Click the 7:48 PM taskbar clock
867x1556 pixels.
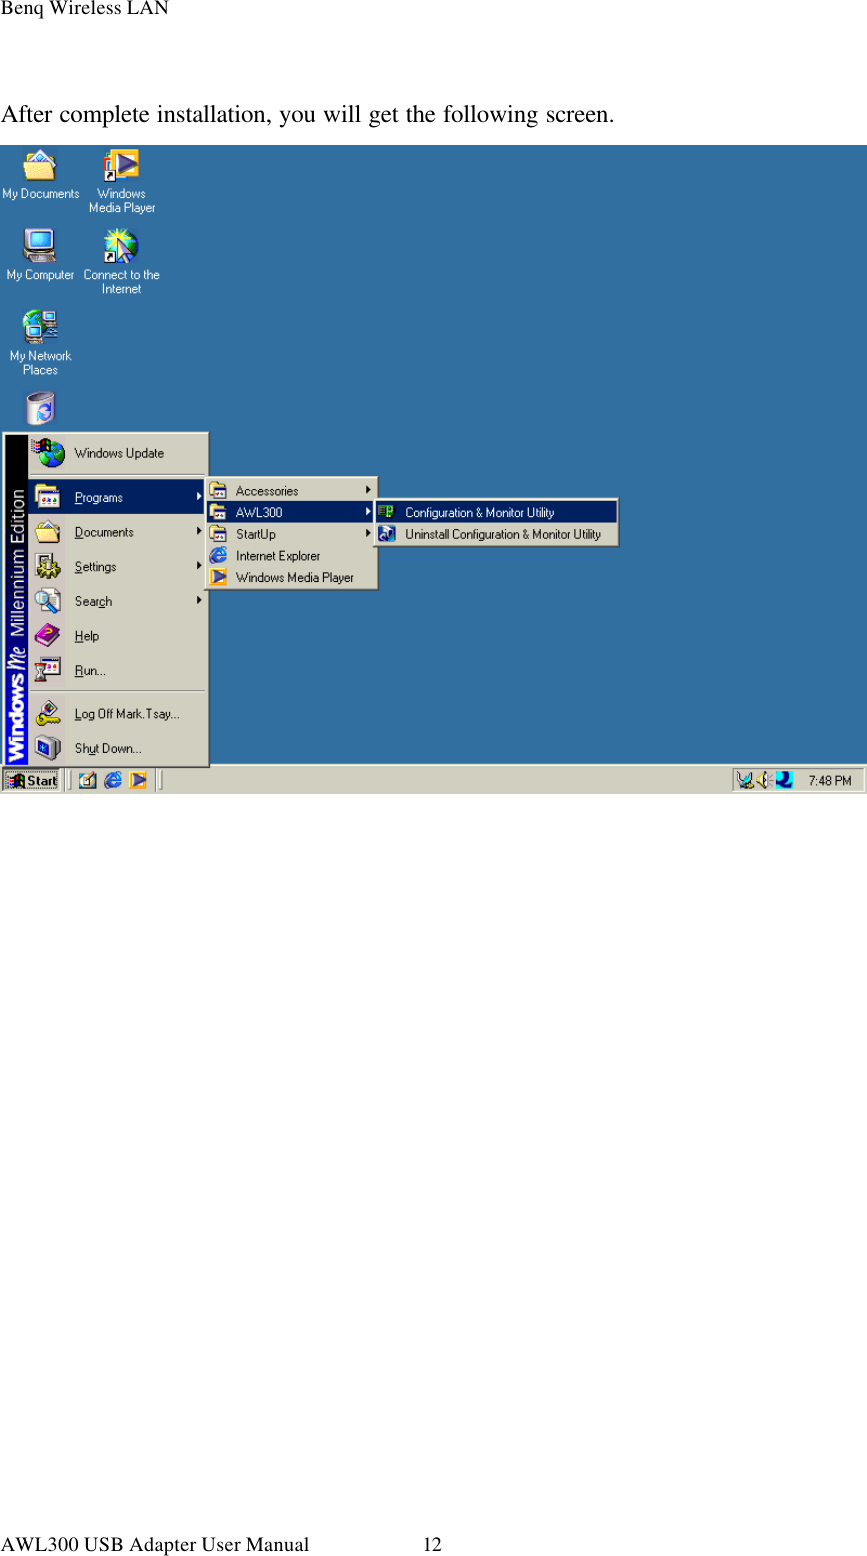pos(829,780)
